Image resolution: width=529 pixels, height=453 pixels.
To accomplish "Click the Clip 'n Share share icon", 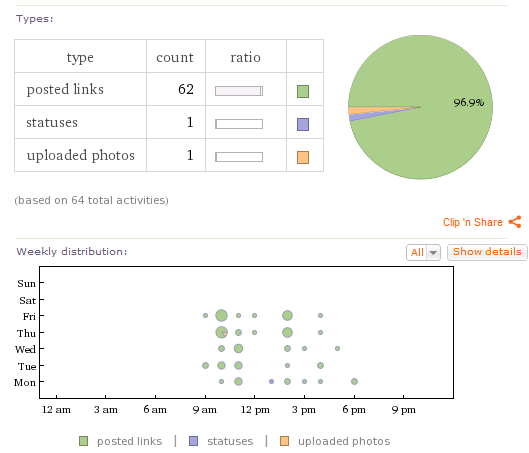I will [515, 222].
